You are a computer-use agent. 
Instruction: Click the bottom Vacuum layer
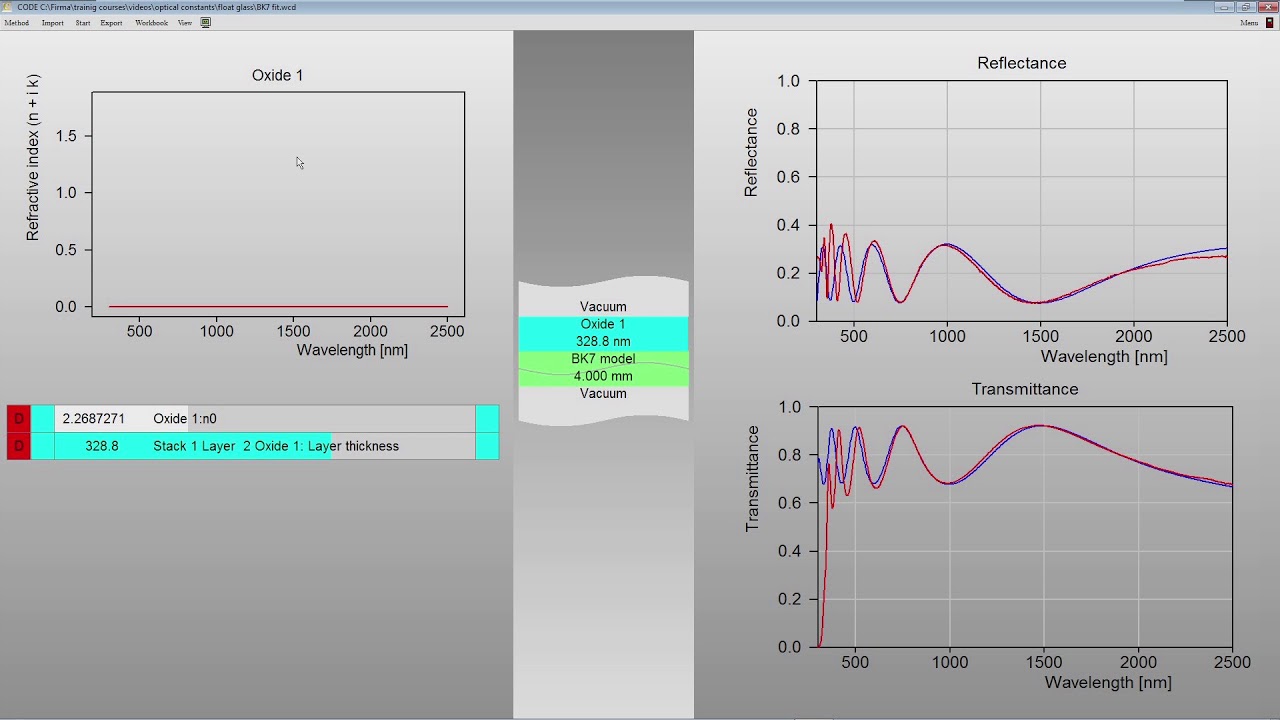[603, 393]
